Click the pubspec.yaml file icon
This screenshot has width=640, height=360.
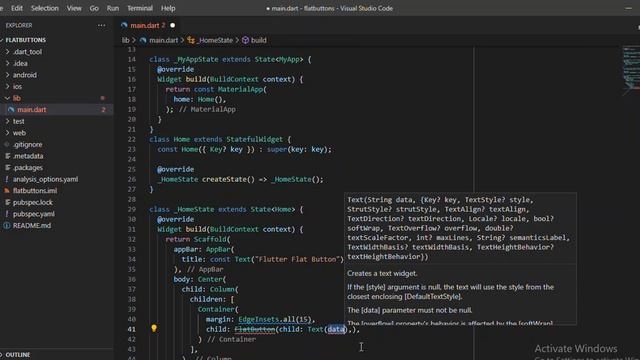pyautogui.click(x=7, y=214)
